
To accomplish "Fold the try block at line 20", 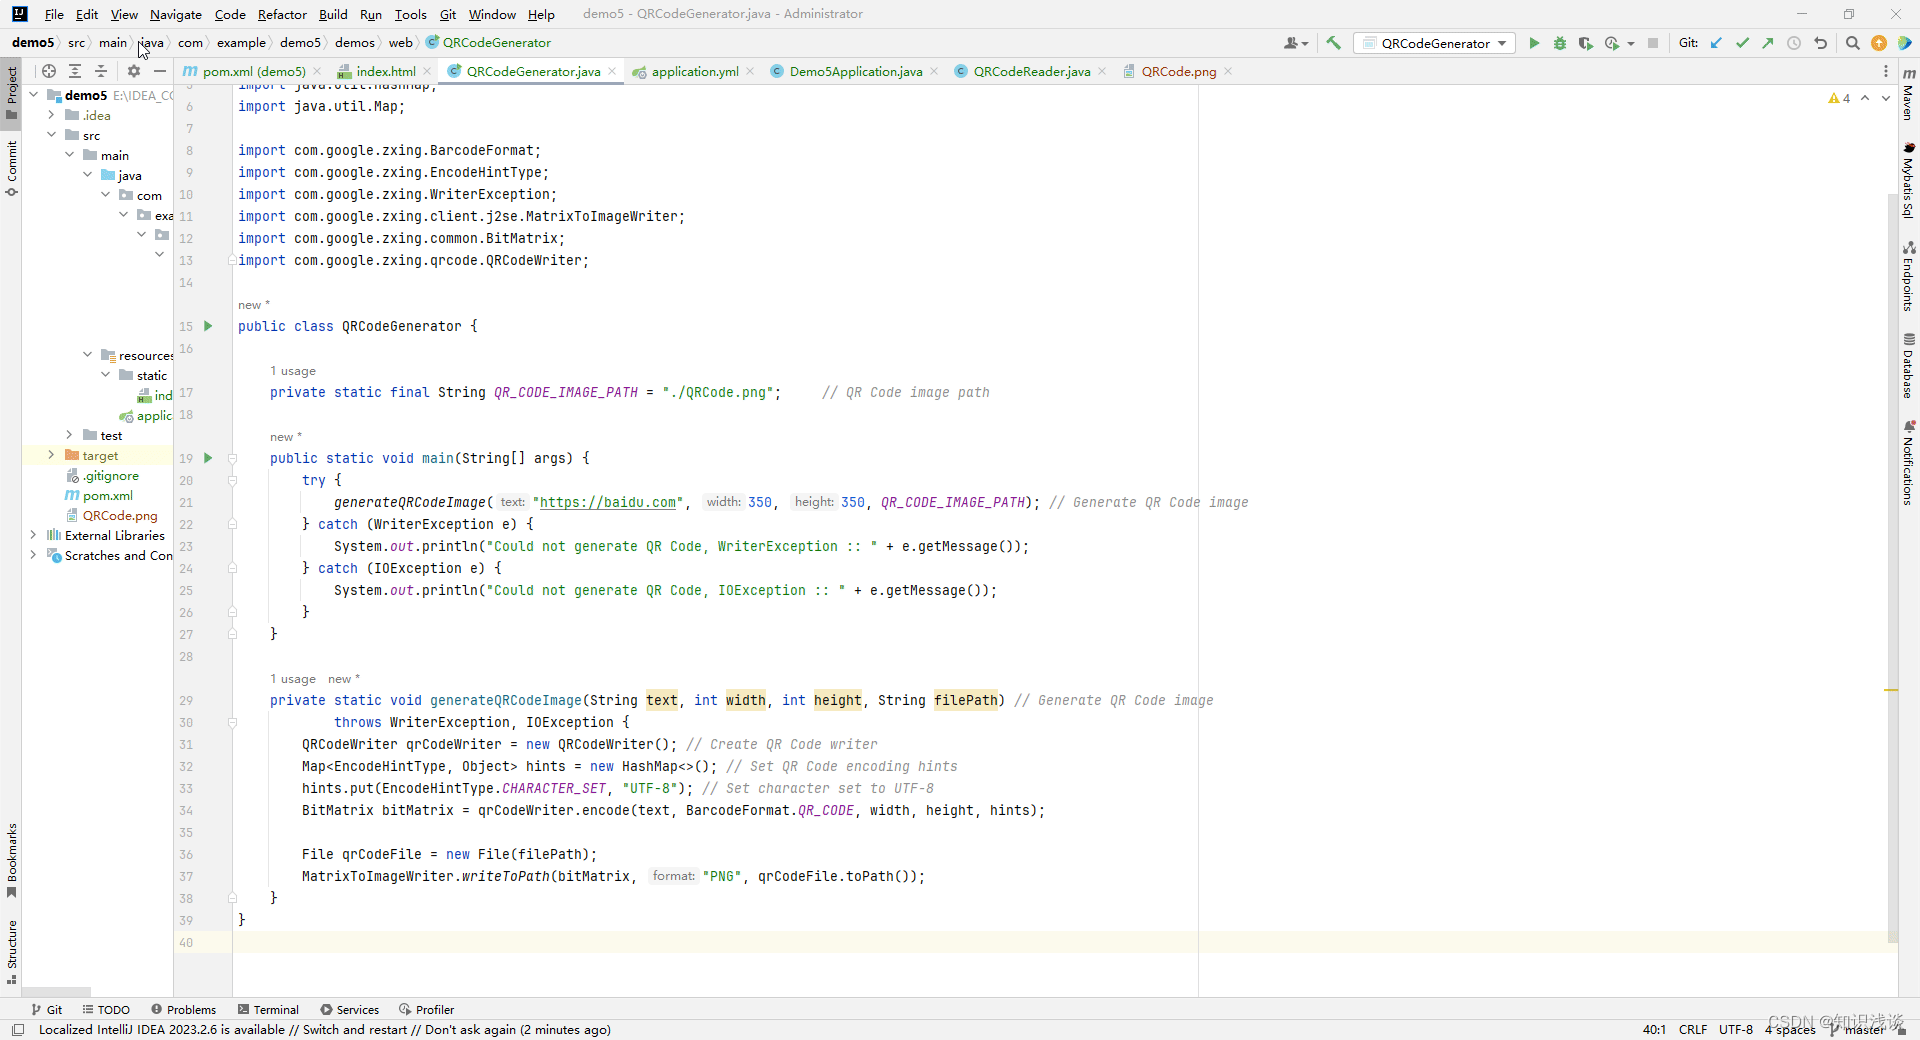I will (x=232, y=480).
